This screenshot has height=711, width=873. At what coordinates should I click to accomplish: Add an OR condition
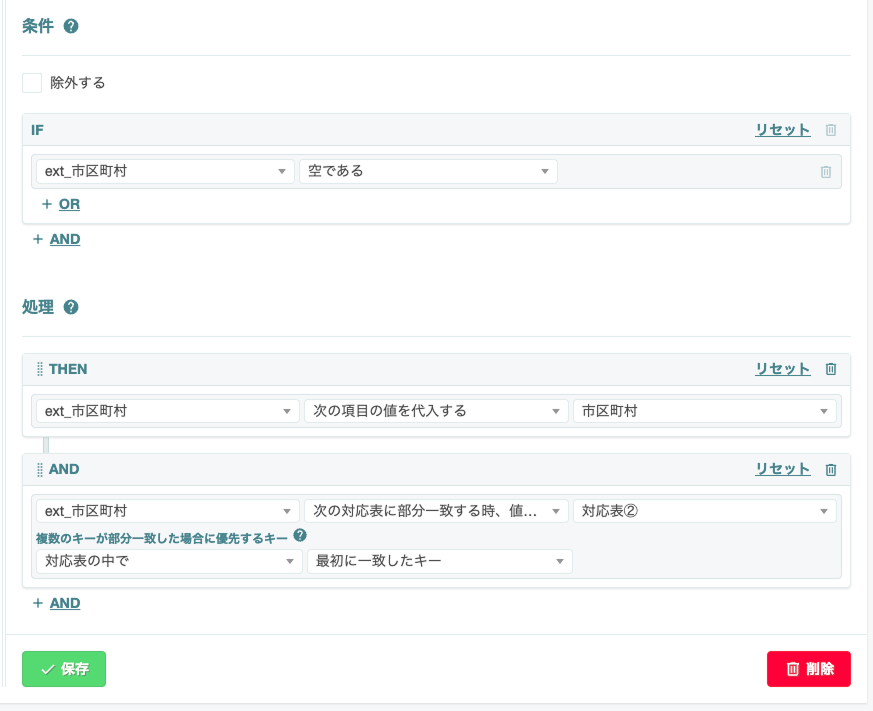coord(69,204)
